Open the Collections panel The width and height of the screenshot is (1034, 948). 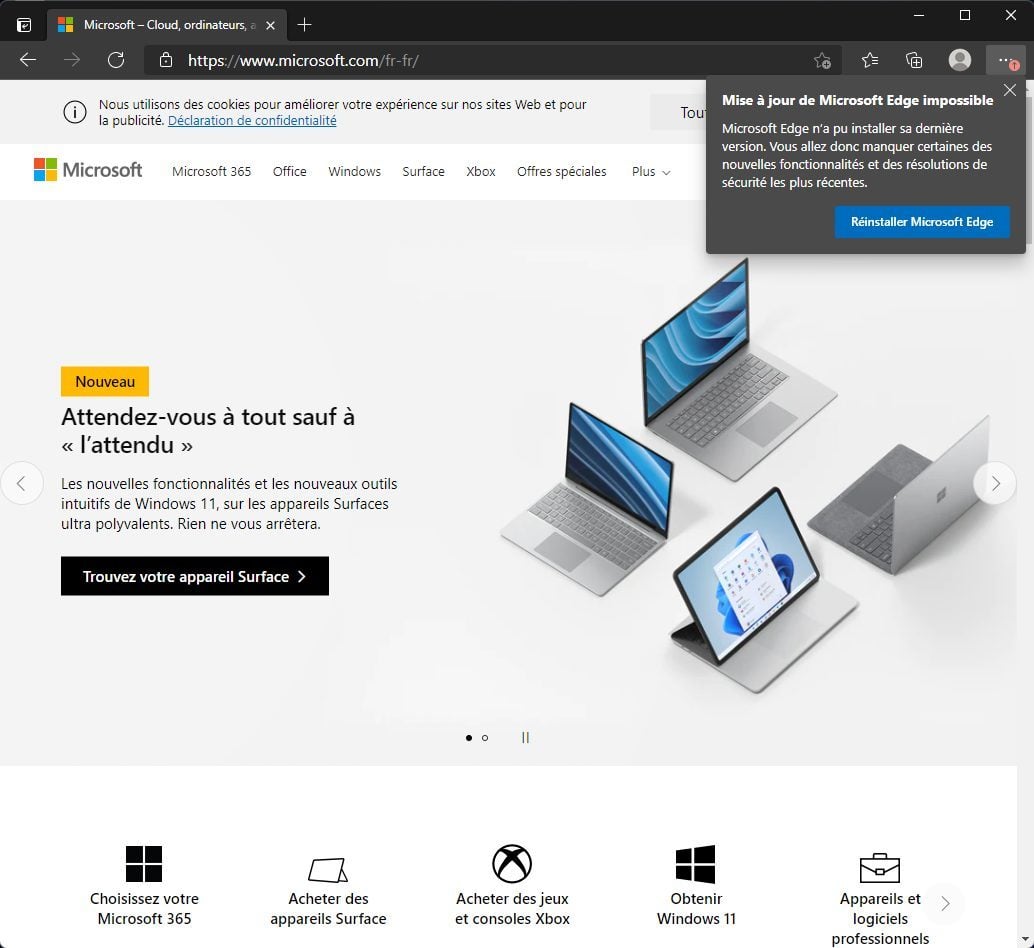914,61
